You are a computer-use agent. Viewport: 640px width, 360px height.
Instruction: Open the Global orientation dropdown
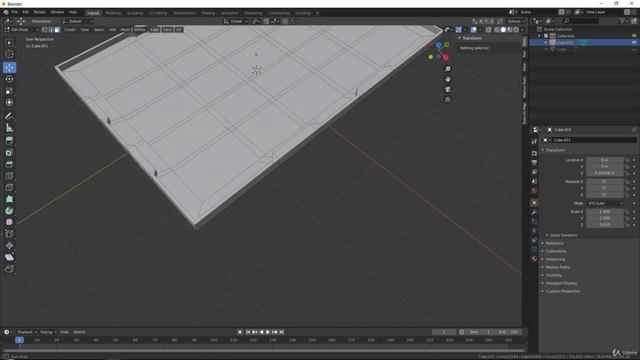pyautogui.click(x=236, y=21)
